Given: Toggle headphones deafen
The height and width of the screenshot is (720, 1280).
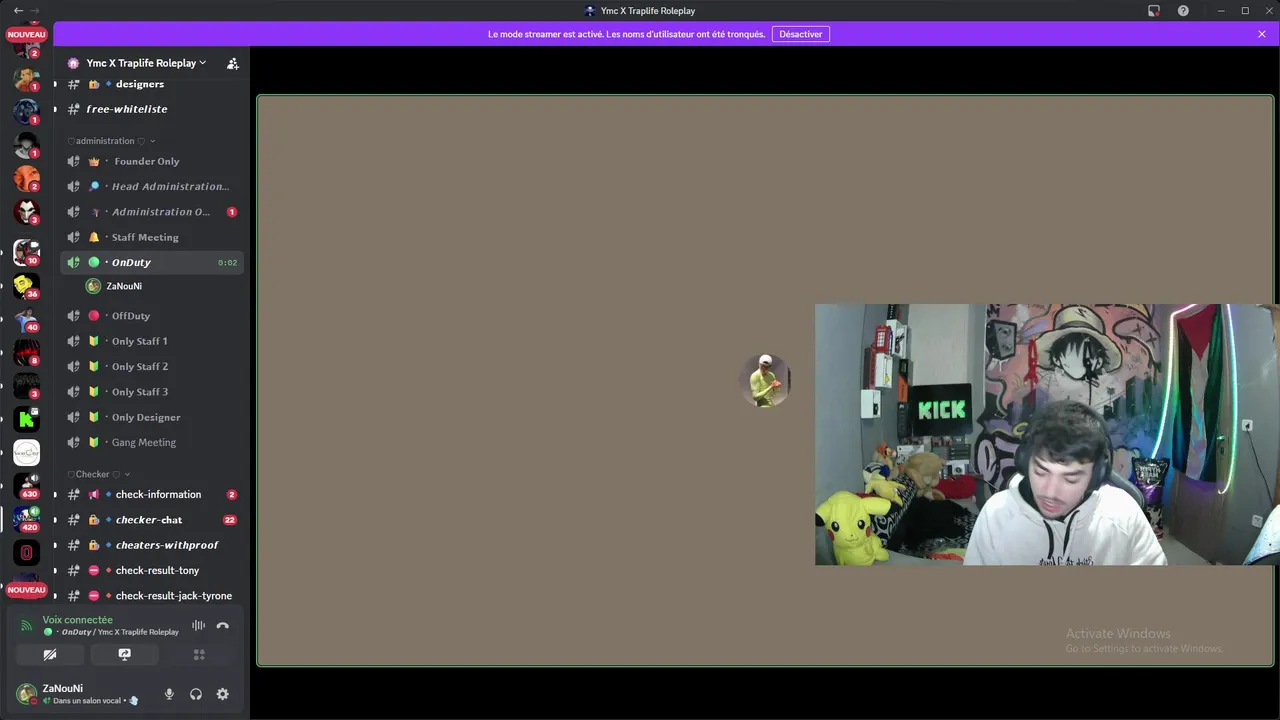Looking at the screenshot, I should click(196, 694).
